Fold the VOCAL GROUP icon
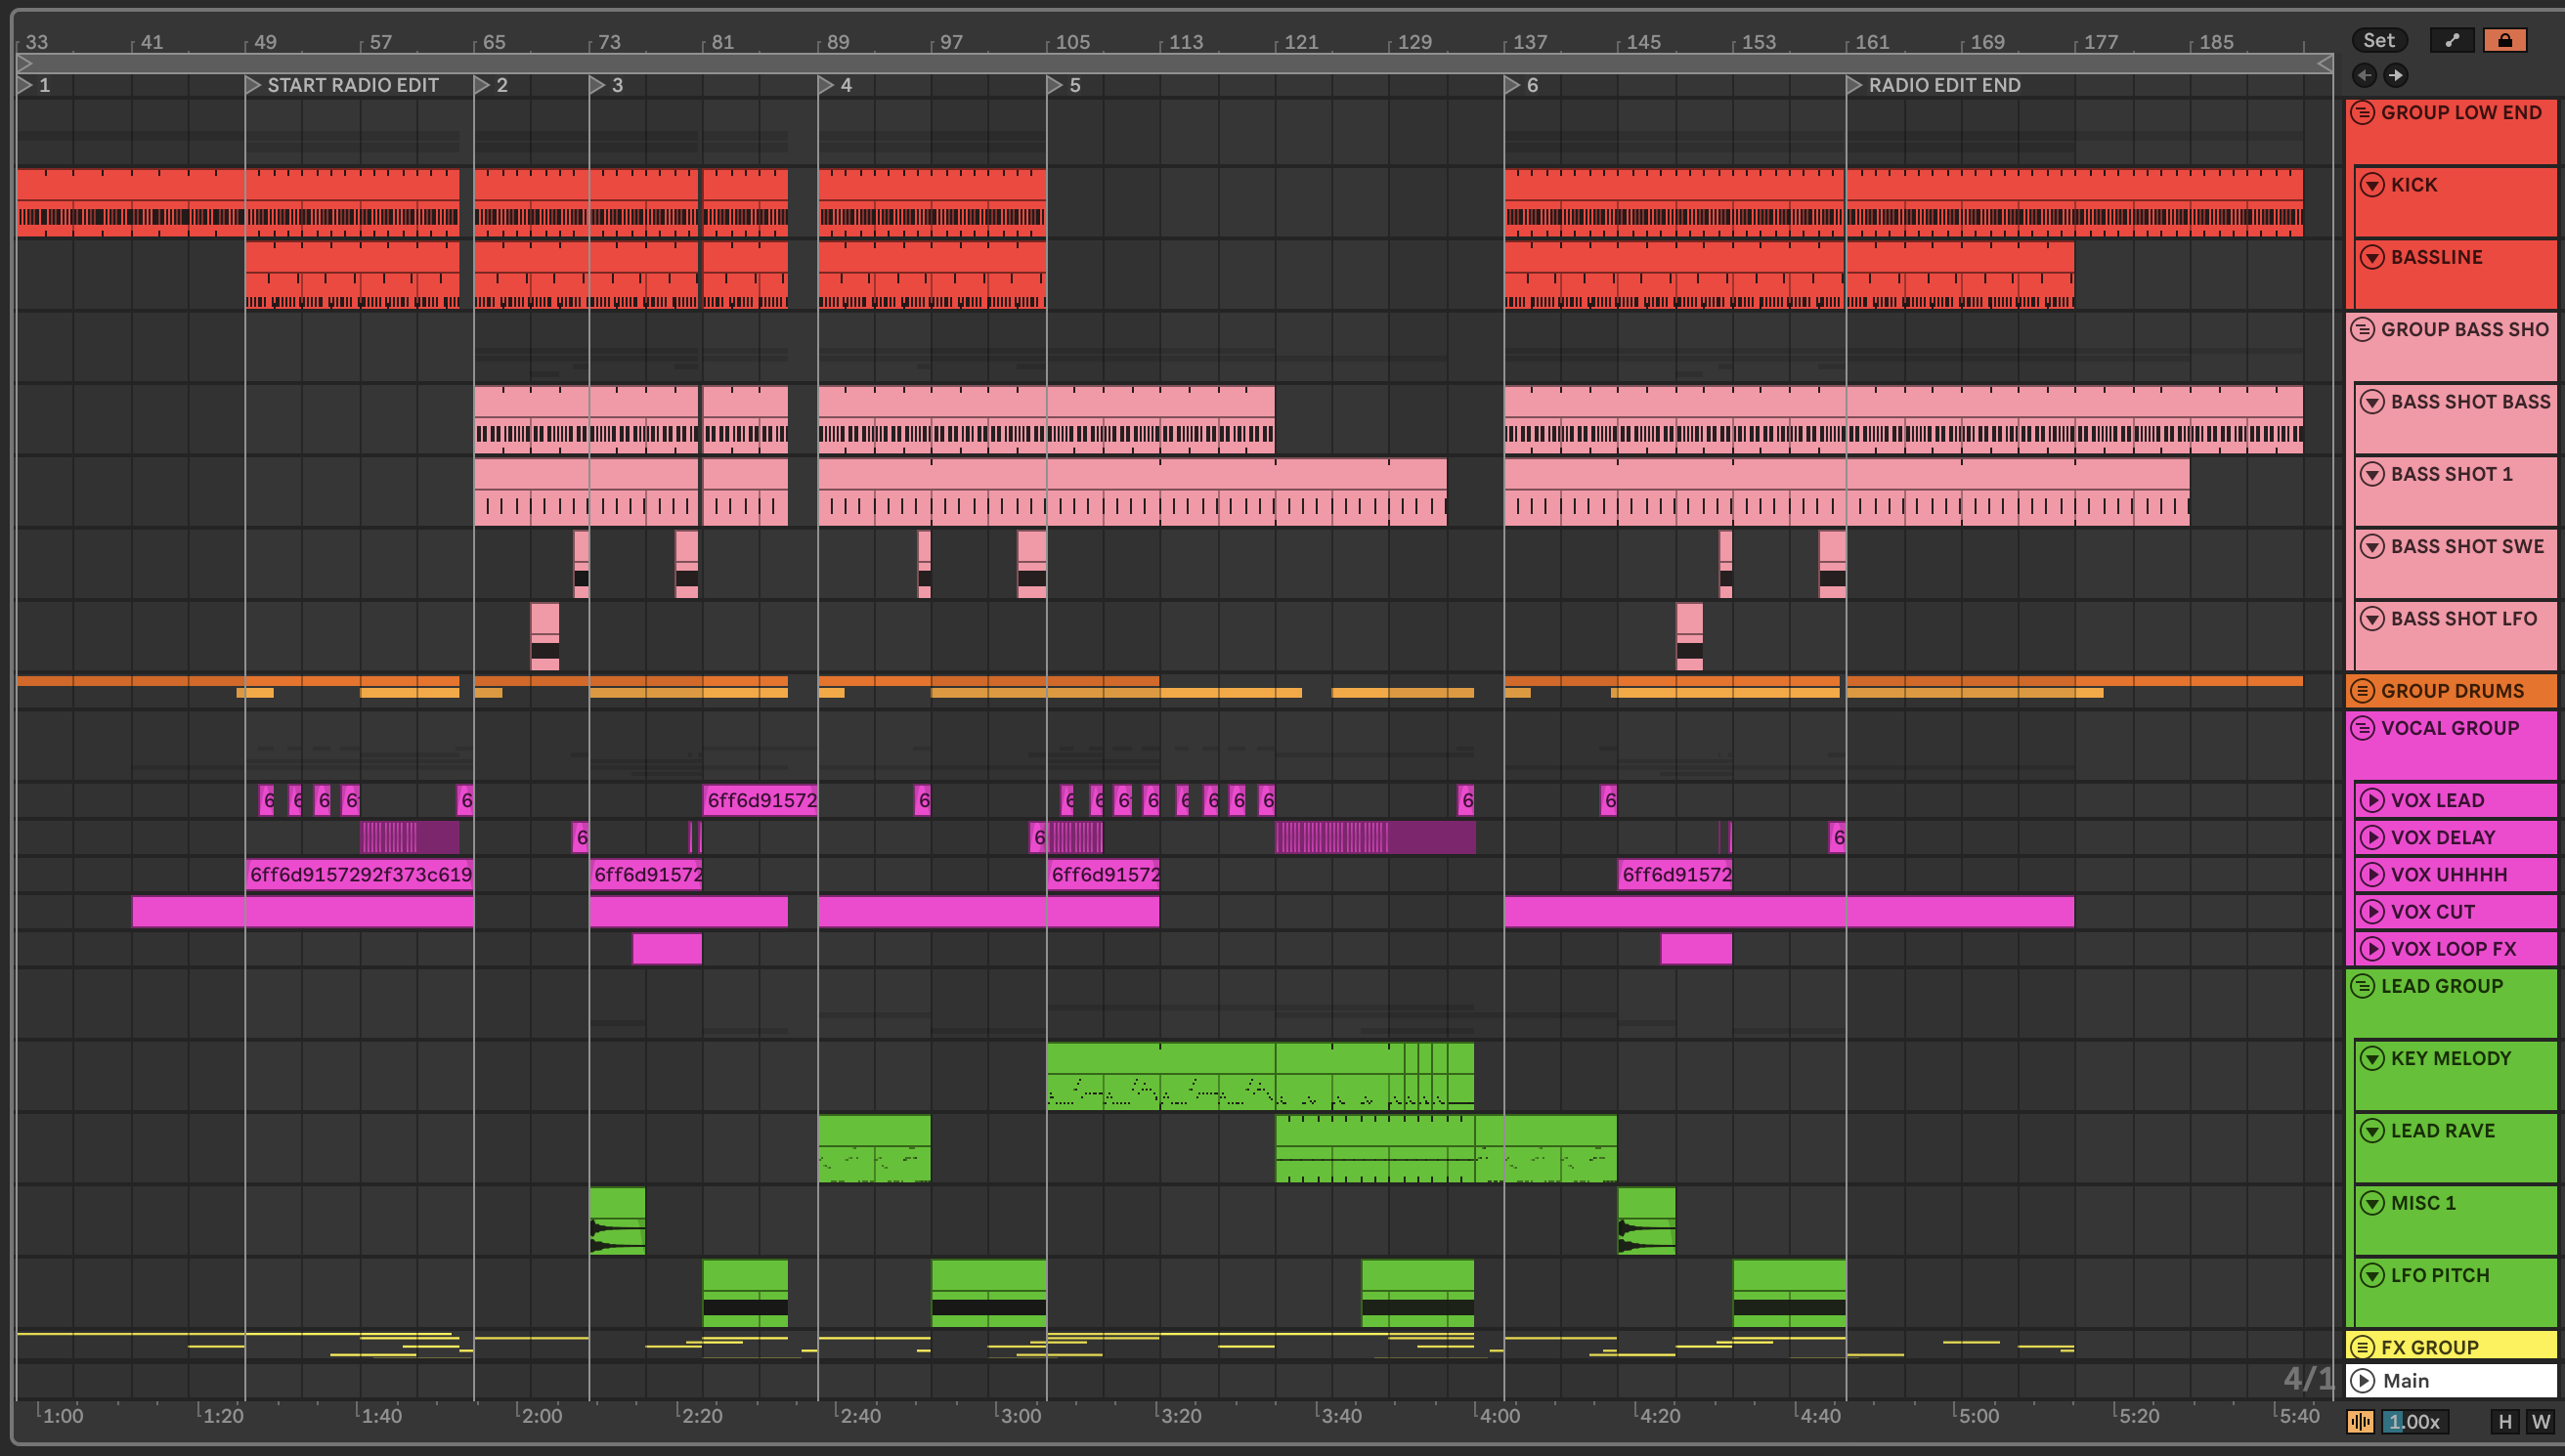 (x=2363, y=728)
